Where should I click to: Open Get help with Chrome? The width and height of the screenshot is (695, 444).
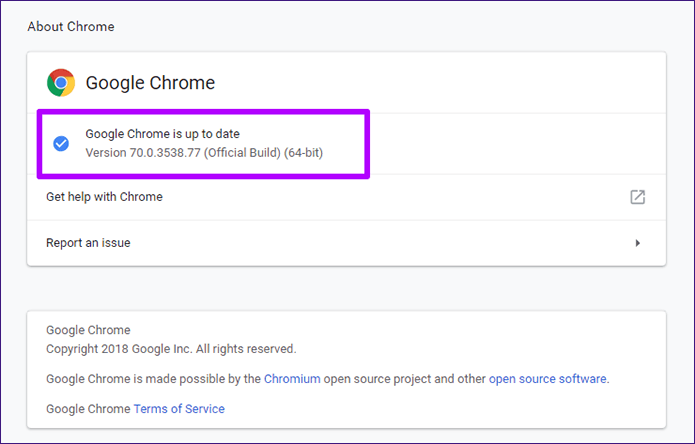point(346,197)
